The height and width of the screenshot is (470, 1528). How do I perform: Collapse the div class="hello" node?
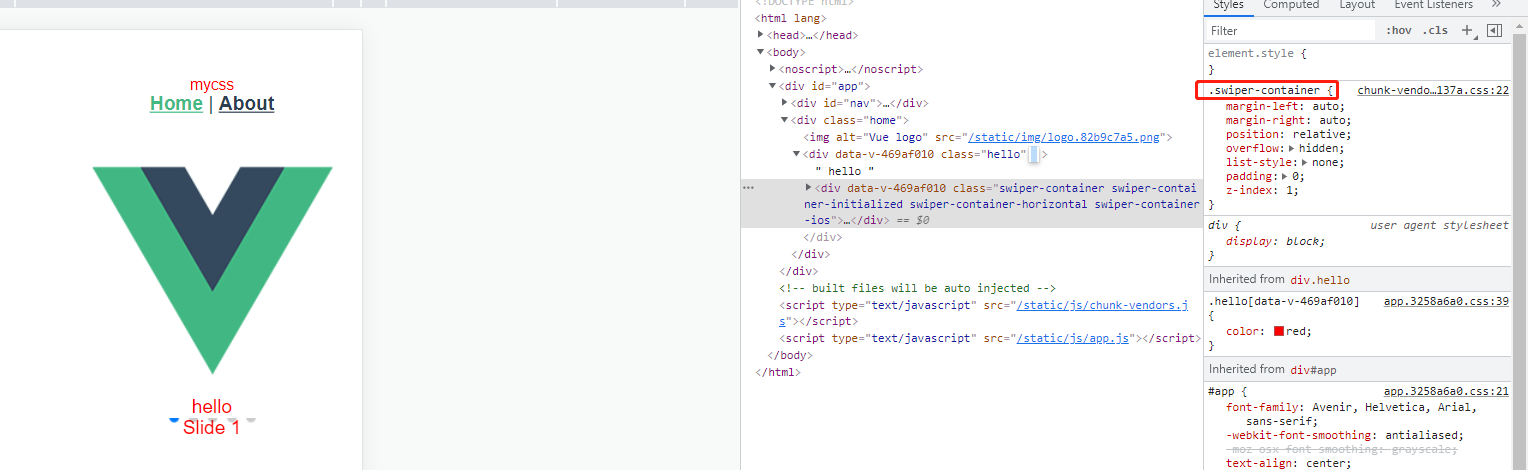[x=797, y=154]
